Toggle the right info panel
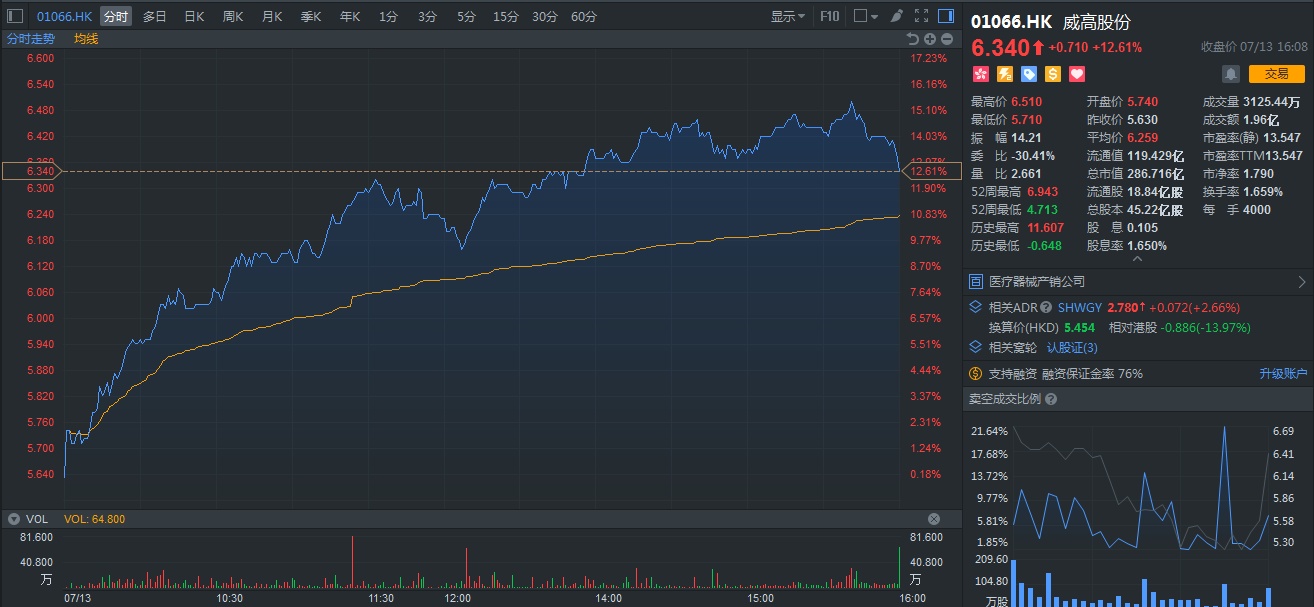1314x607 pixels. click(x=946, y=16)
